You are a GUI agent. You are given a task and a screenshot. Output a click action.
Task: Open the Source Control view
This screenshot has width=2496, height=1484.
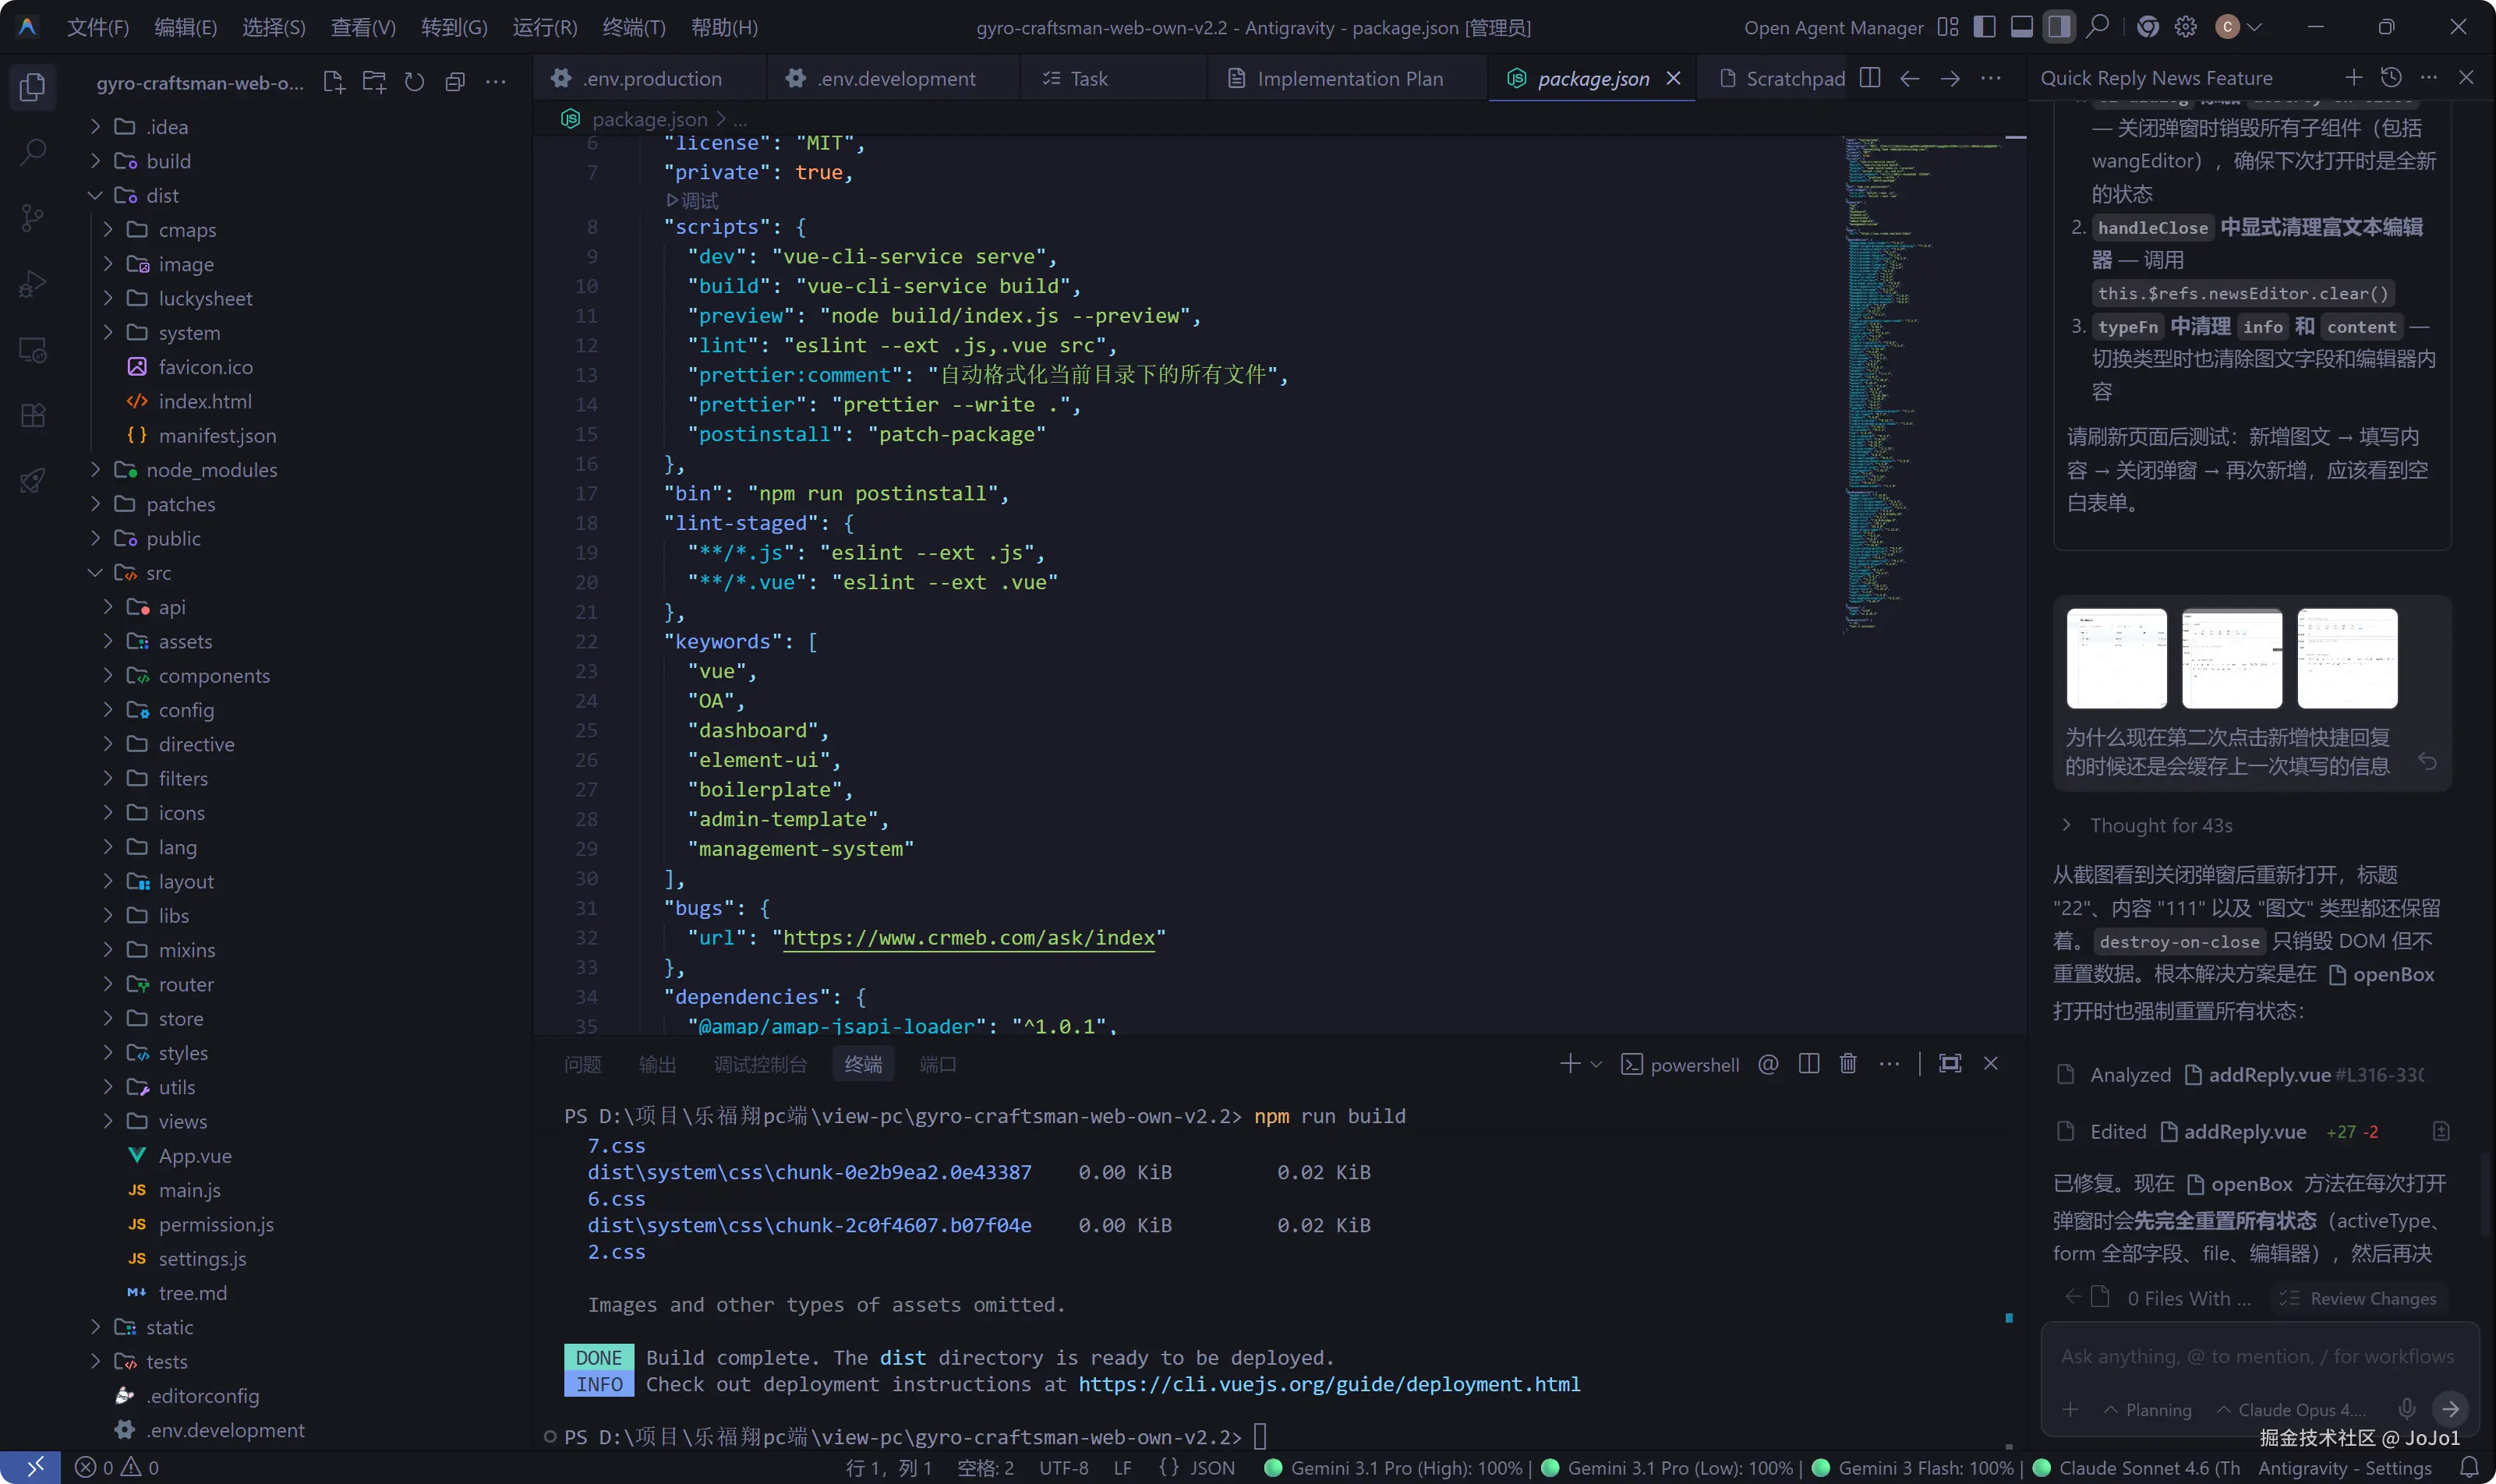coord(33,218)
